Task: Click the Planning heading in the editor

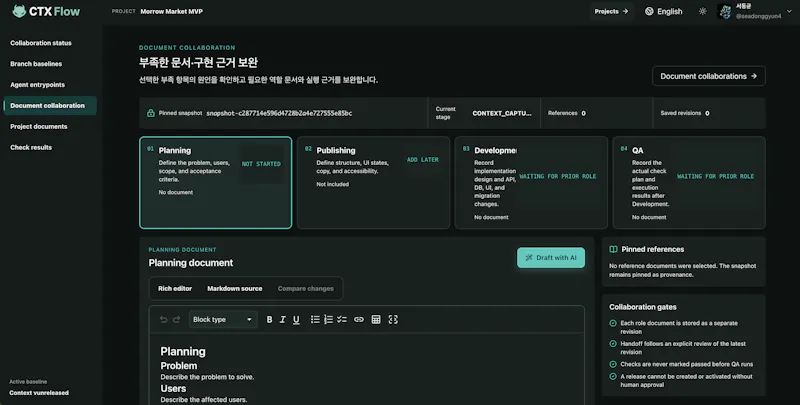Action: coord(183,351)
